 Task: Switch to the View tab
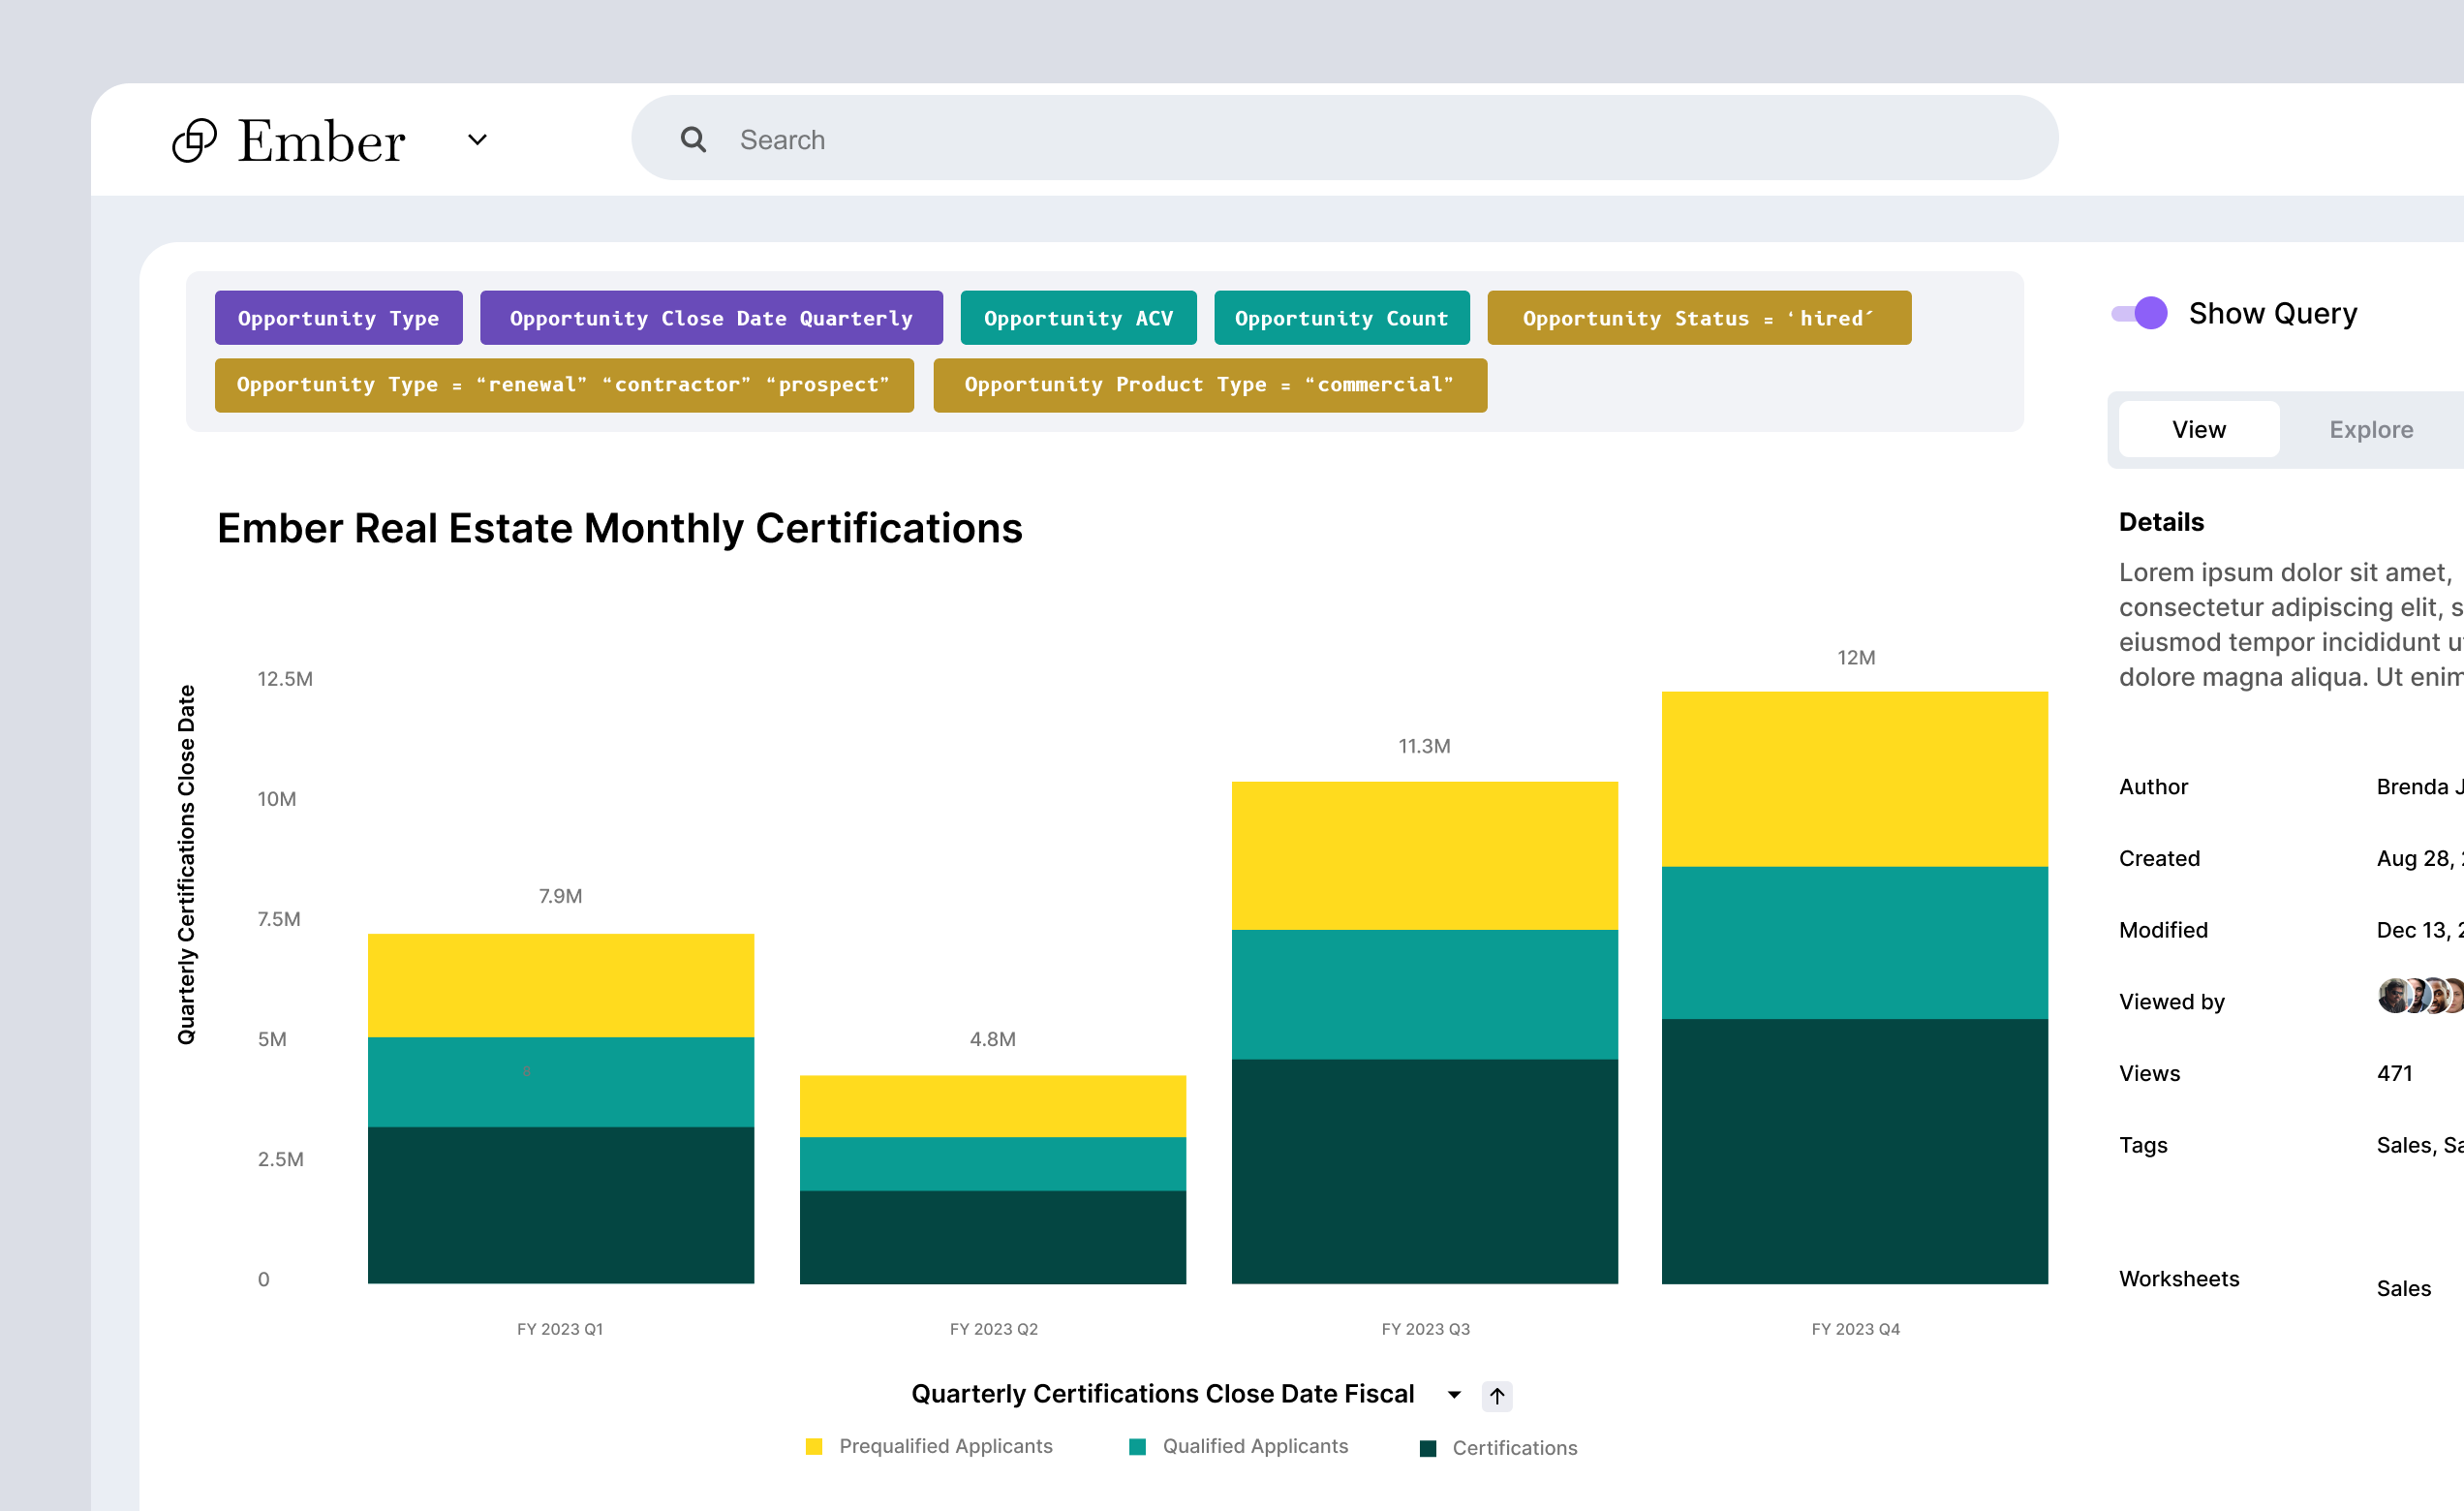click(x=2198, y=430)
